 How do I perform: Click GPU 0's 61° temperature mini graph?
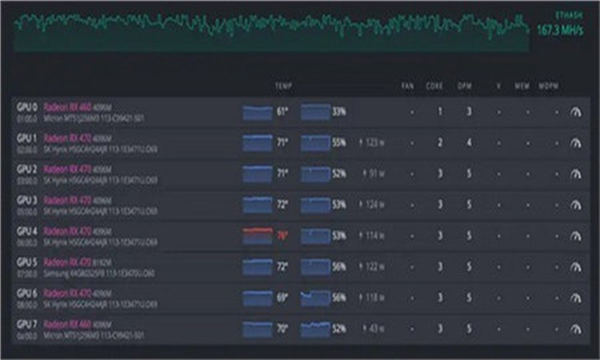pos(258,112)
